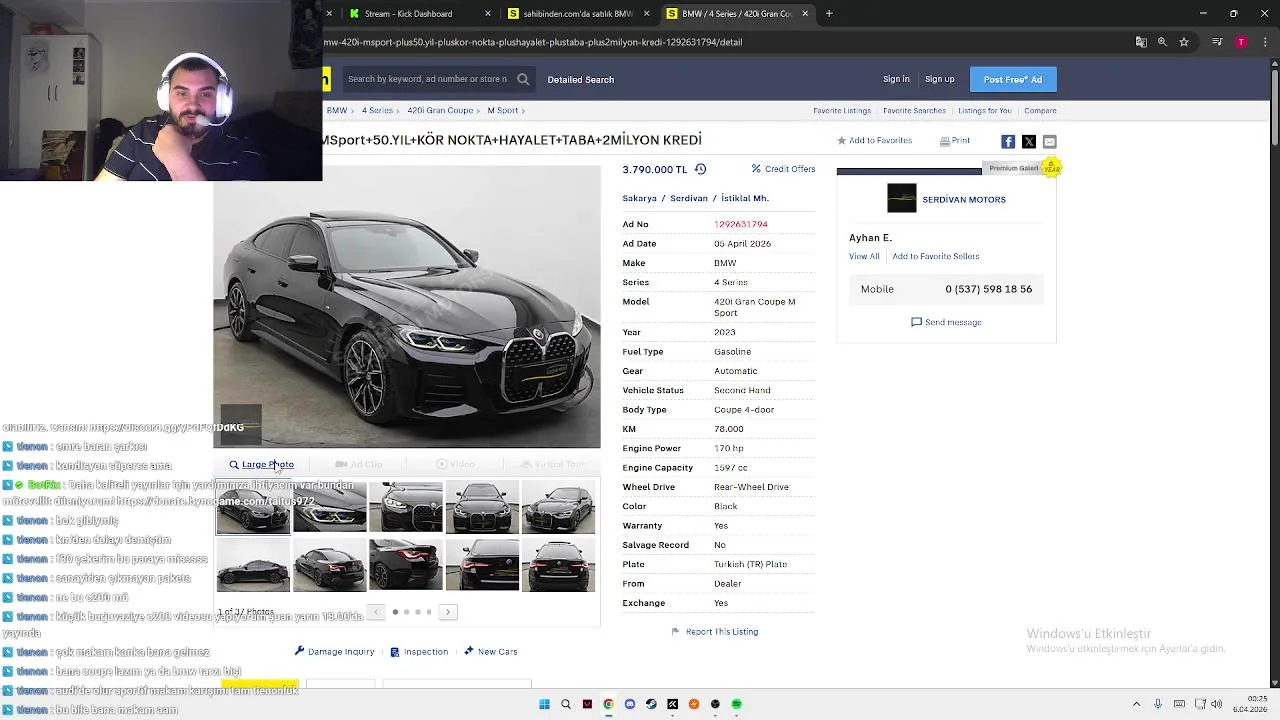Click Serdivan district location link
The height and width of the screenshot is (720, 1280).
click(689, 199)
